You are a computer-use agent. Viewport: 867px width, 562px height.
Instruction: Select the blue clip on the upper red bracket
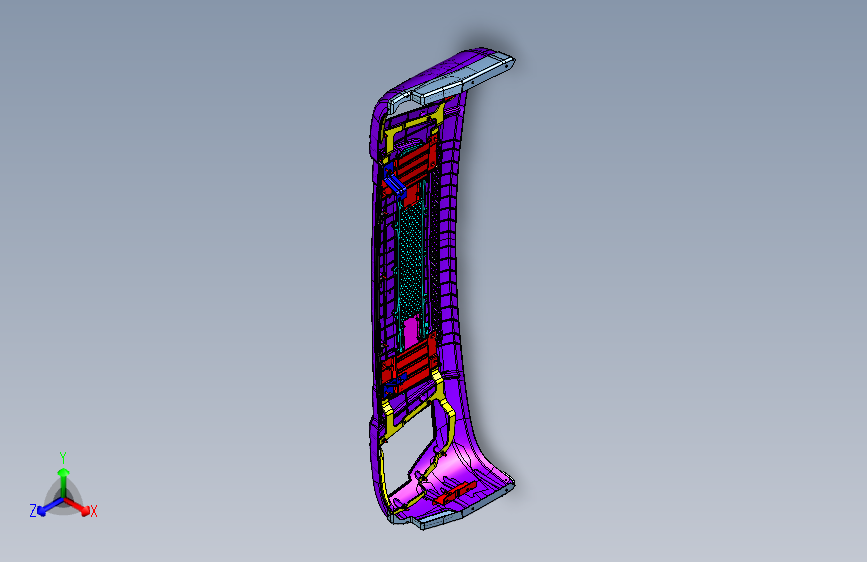click(x=395, y=185)
